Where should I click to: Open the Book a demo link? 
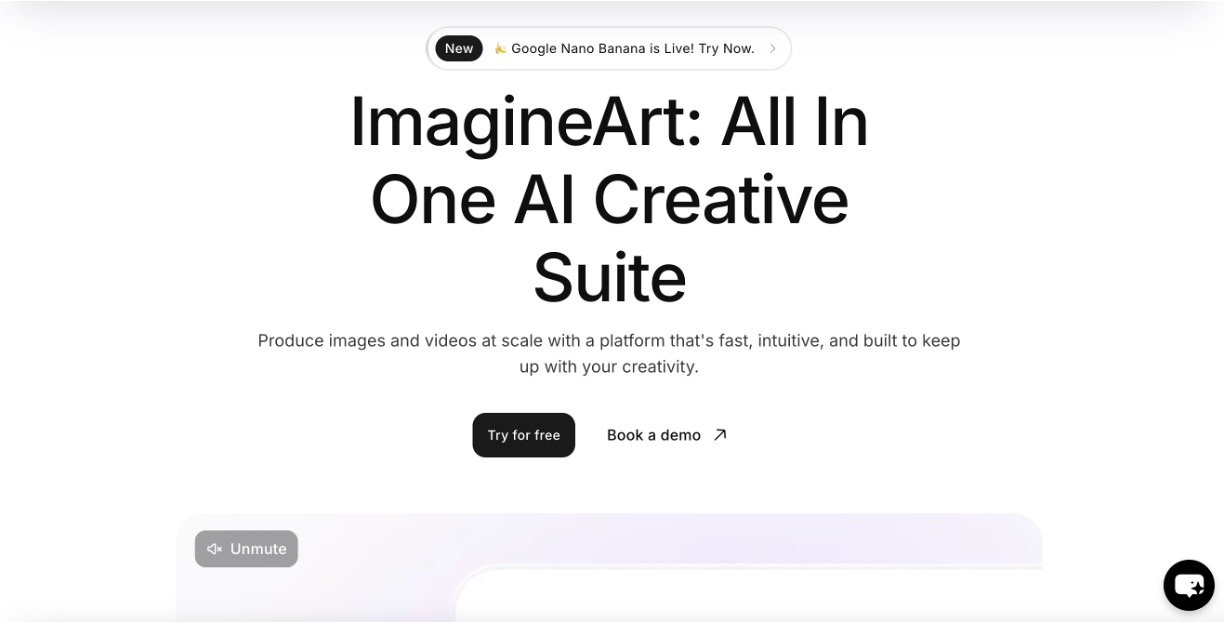tap(667, 435)
